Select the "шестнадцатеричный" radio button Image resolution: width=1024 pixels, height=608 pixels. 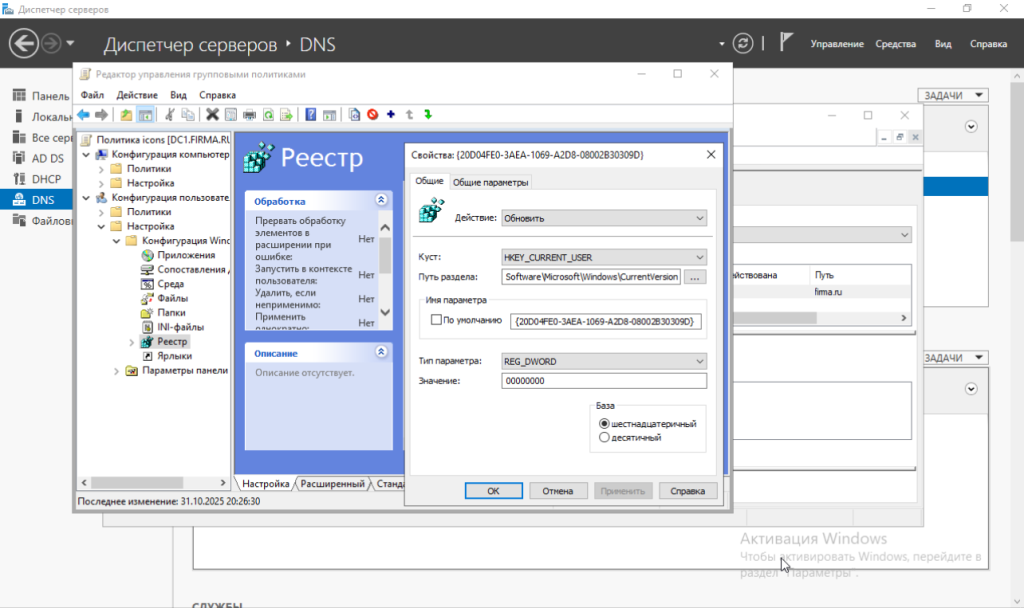604,423
